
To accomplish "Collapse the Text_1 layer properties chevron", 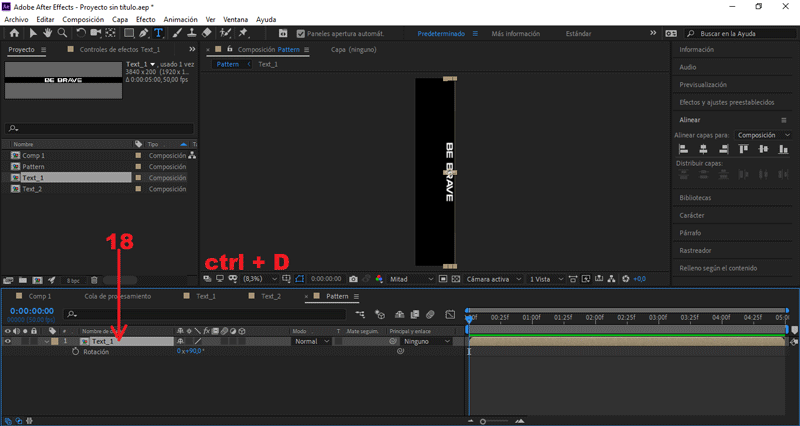I will (46, 341).
